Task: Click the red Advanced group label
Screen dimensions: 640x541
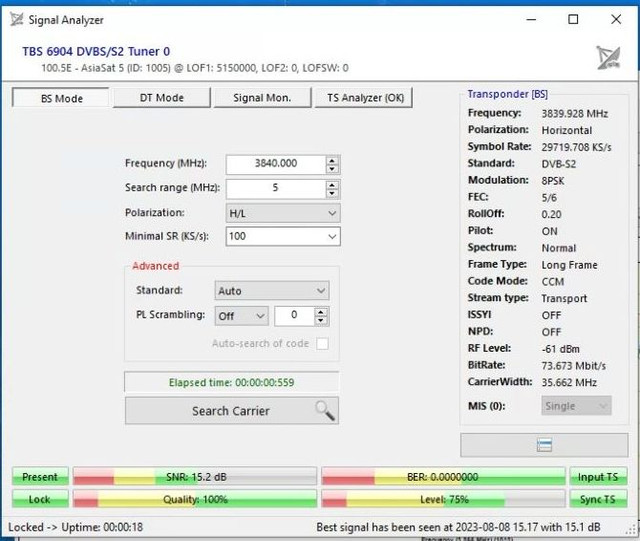Action: point(156,266)
